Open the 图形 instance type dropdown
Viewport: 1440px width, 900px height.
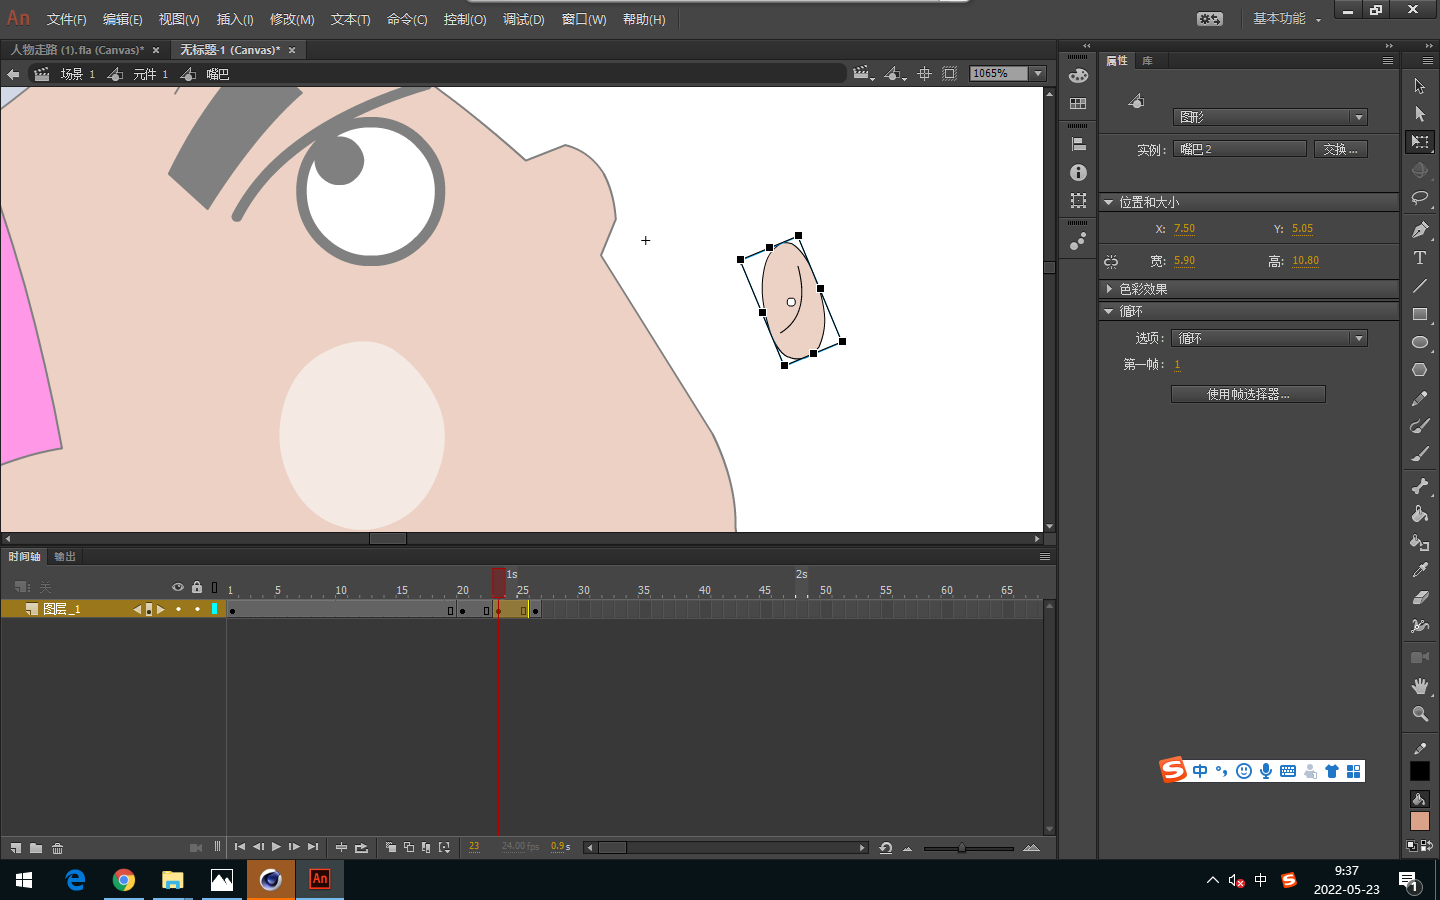click(1270, 117)
